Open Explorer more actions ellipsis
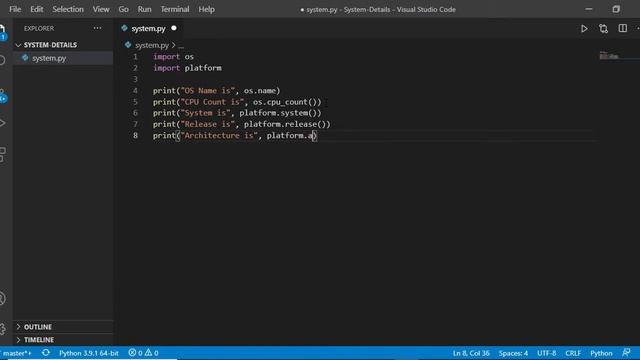 point(97,28)
